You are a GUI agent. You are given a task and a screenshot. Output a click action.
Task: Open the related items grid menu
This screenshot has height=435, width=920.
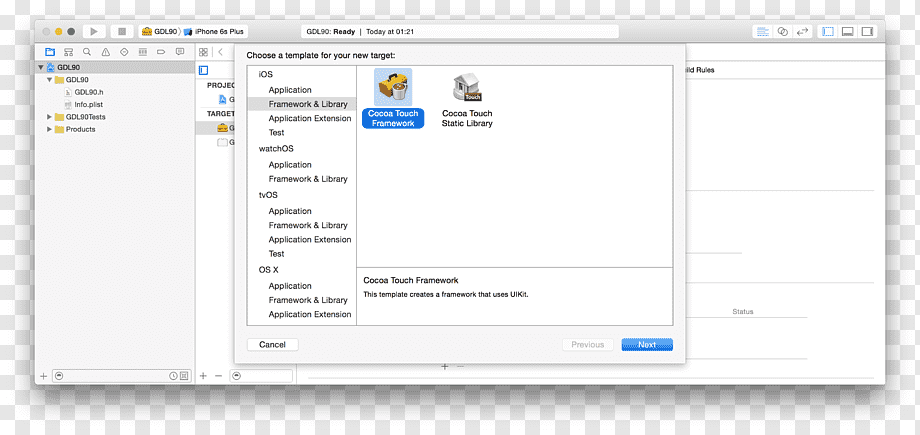204,52
